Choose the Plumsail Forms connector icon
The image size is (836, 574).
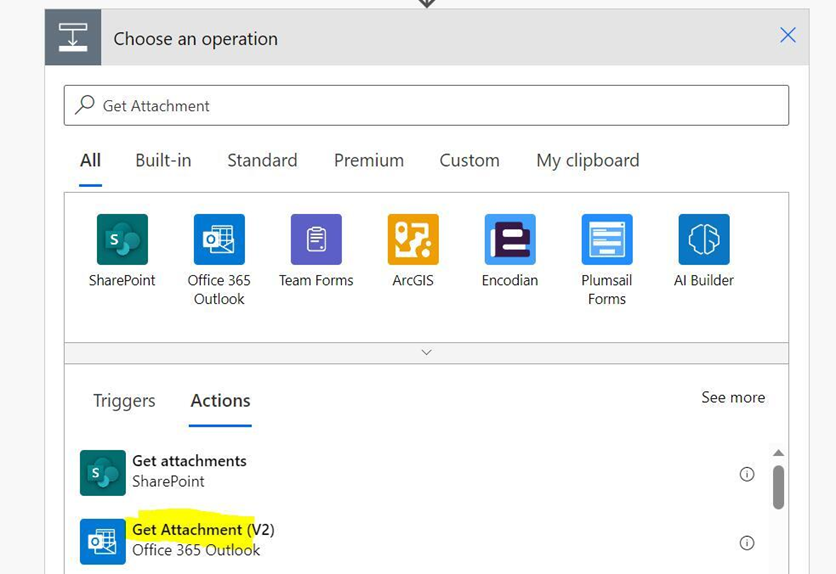[x=607, y=239]
